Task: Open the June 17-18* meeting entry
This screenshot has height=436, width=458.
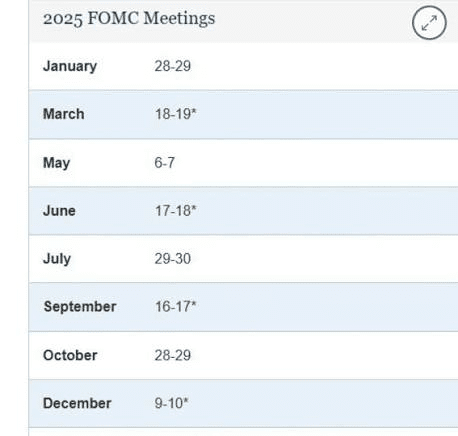Action: coord(176,211)
